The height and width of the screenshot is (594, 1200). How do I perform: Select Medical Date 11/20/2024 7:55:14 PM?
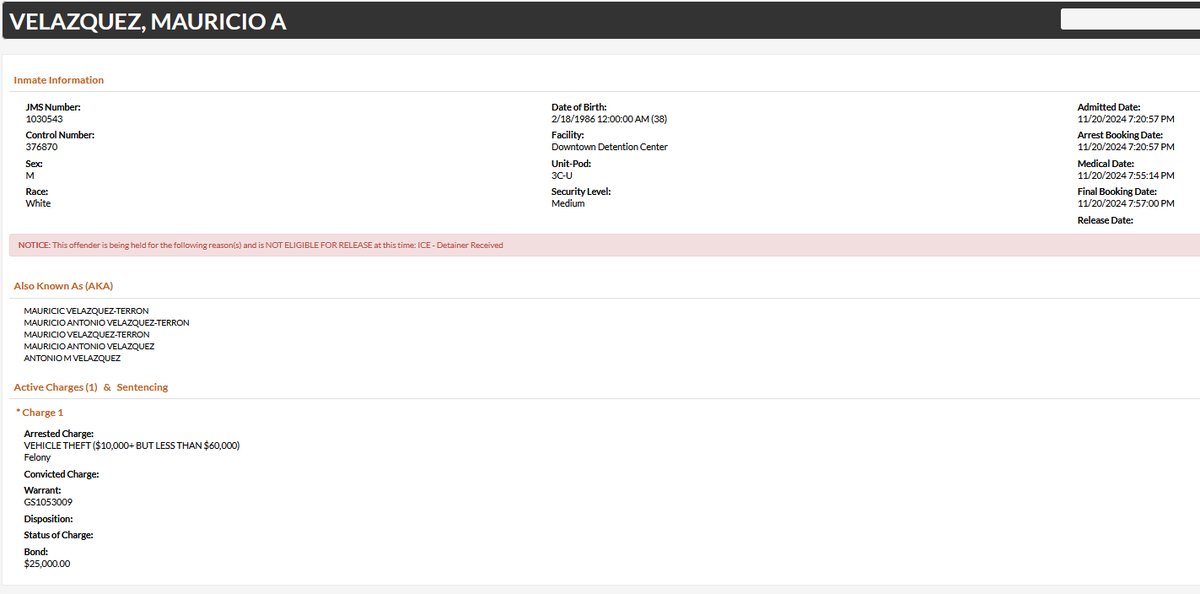tap(1125, 175)
